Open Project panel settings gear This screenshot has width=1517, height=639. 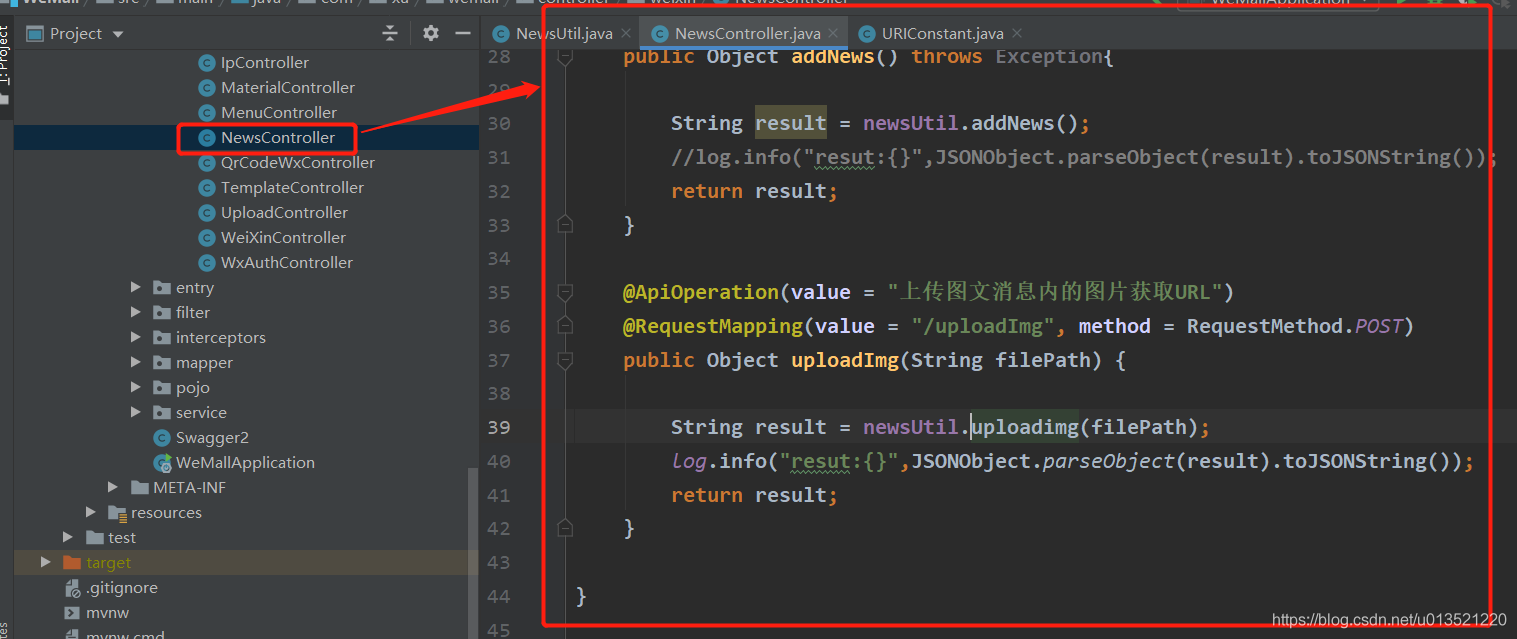tap(431, 33)
